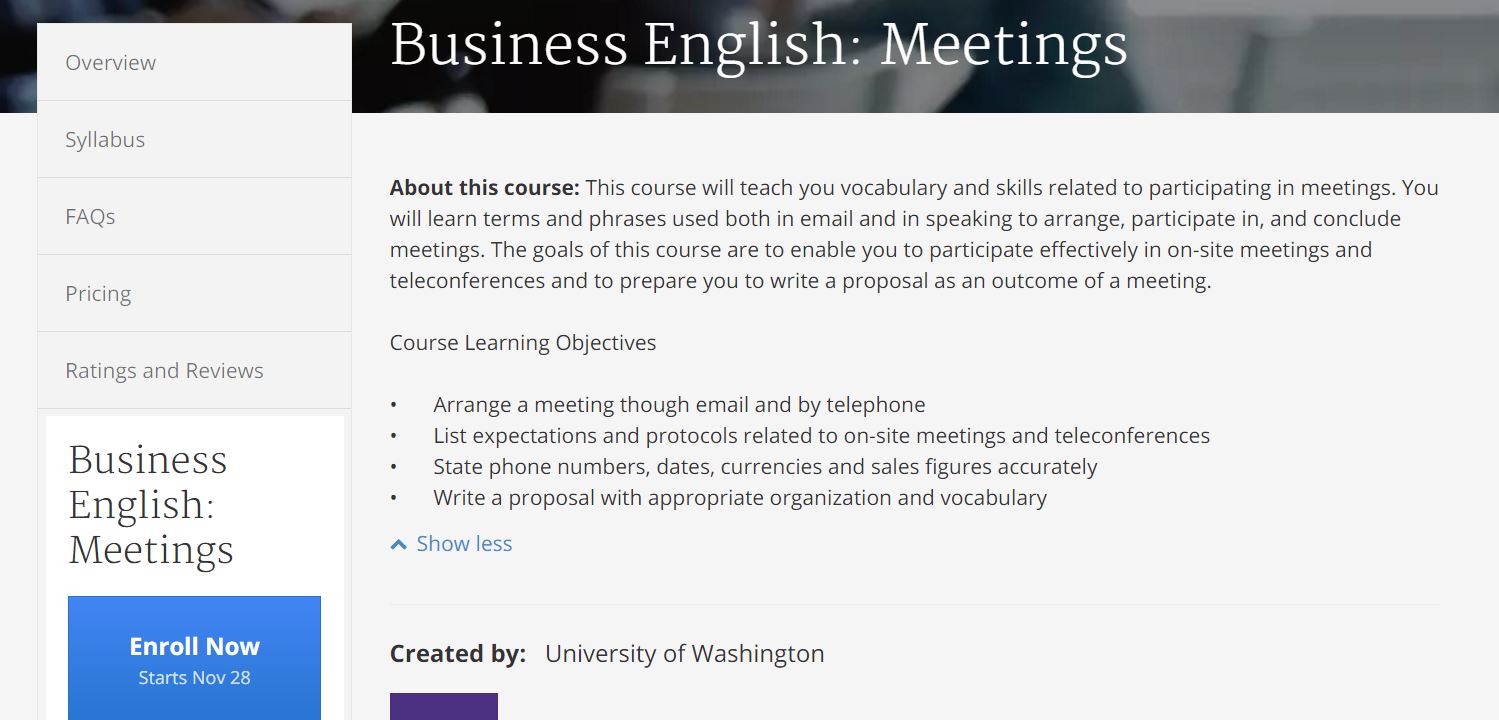The width and height of the screenshot is (1499, 720).
Task: Click the Show less link text
Action: 464,544
